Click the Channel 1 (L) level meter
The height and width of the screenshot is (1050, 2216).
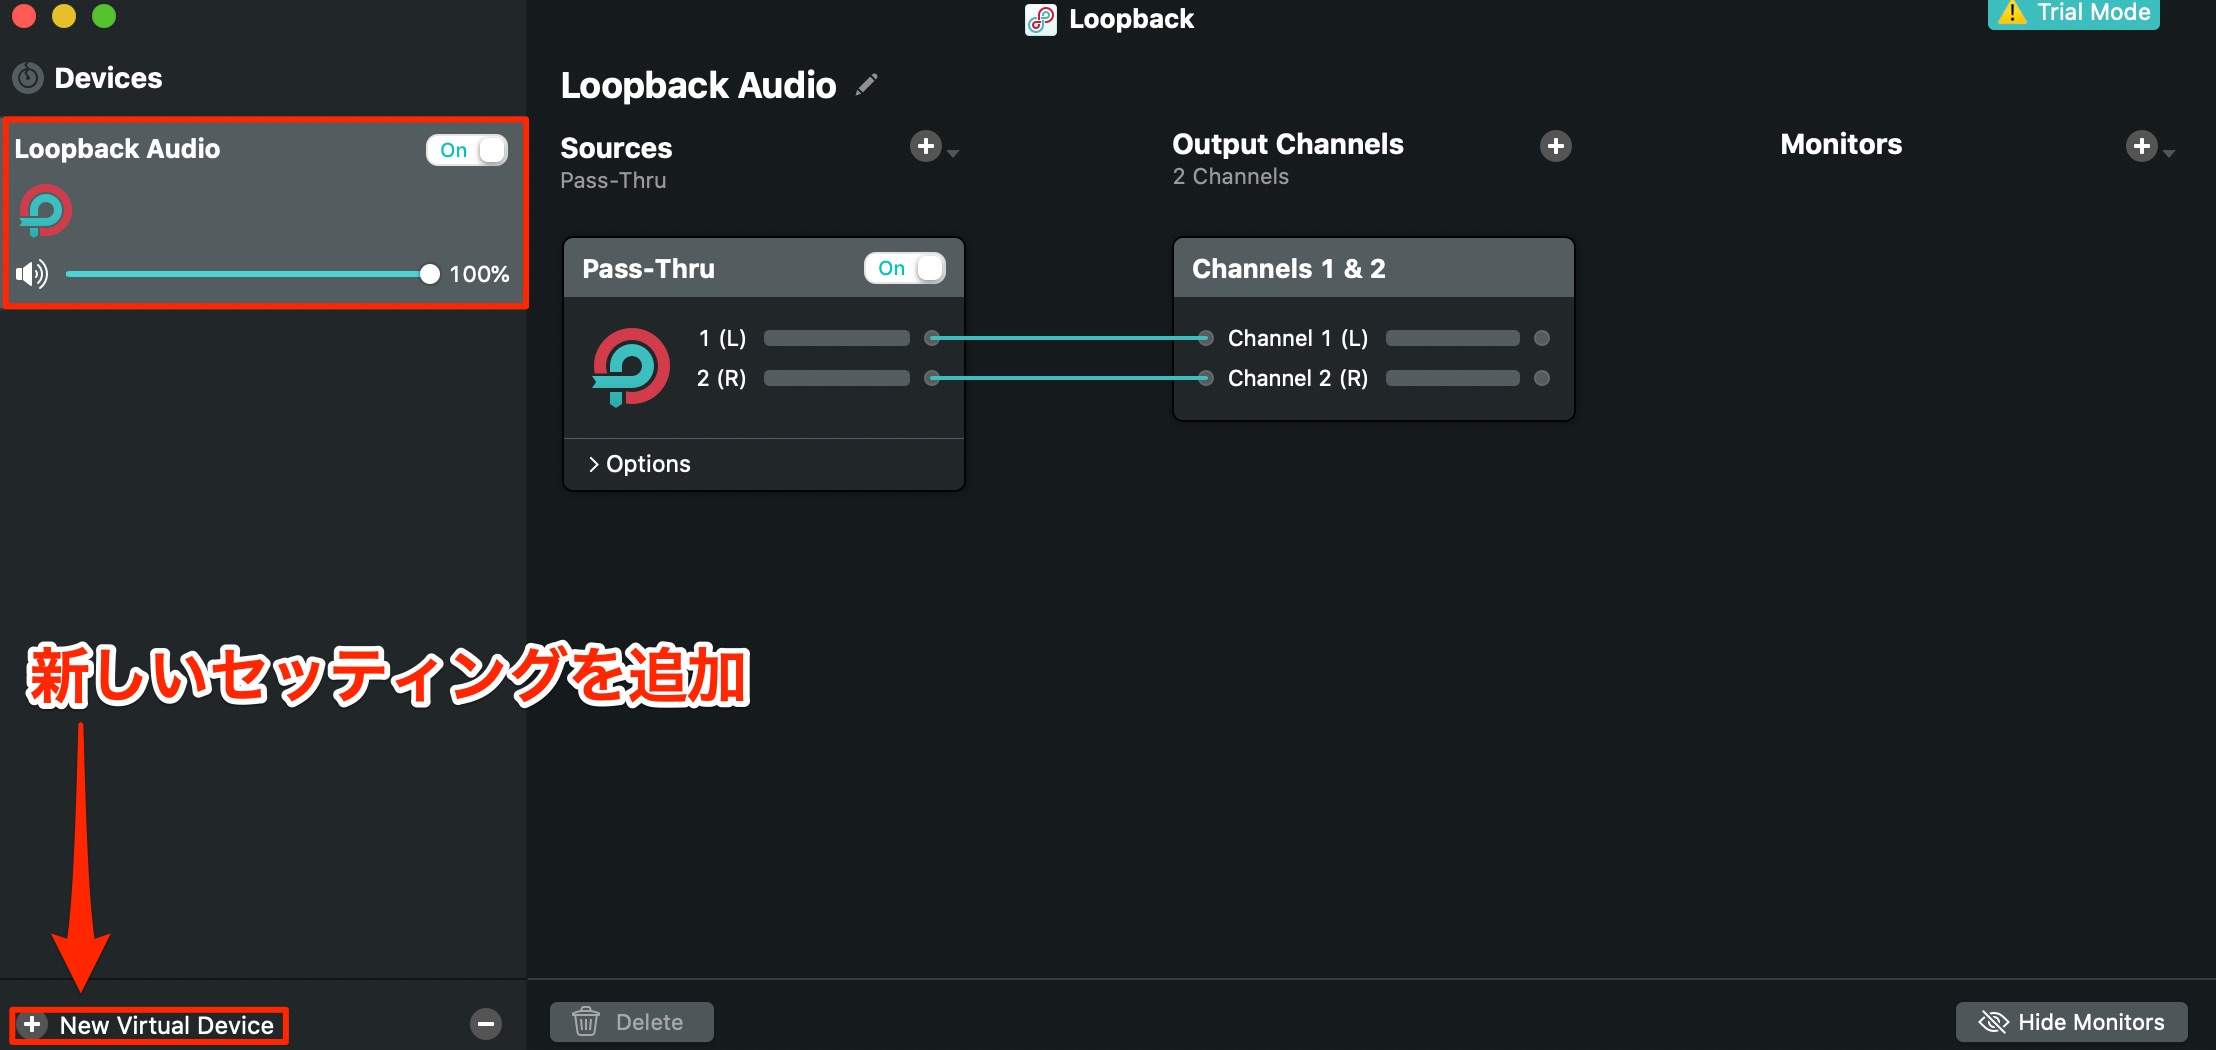pyautogui.click(x=1453, y=338)
